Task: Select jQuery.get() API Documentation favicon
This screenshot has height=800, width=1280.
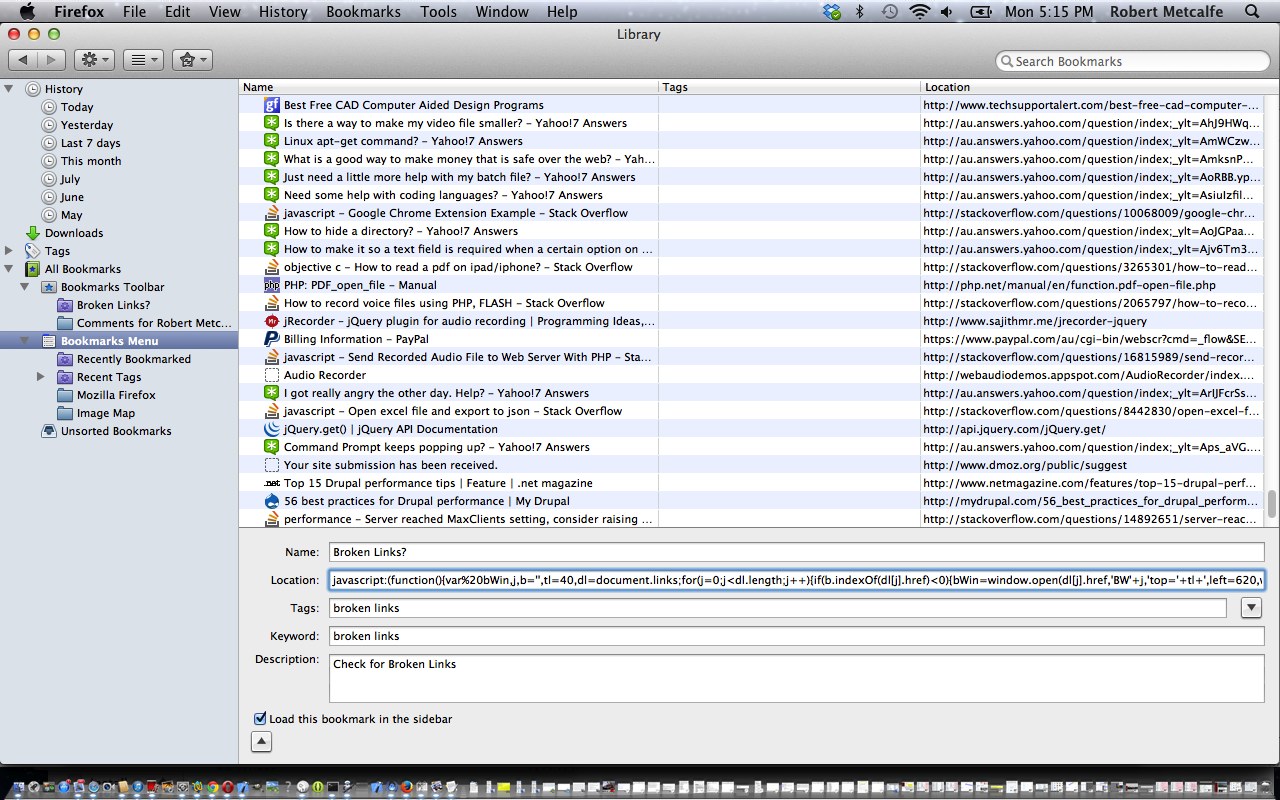Action: coord(272,429)
